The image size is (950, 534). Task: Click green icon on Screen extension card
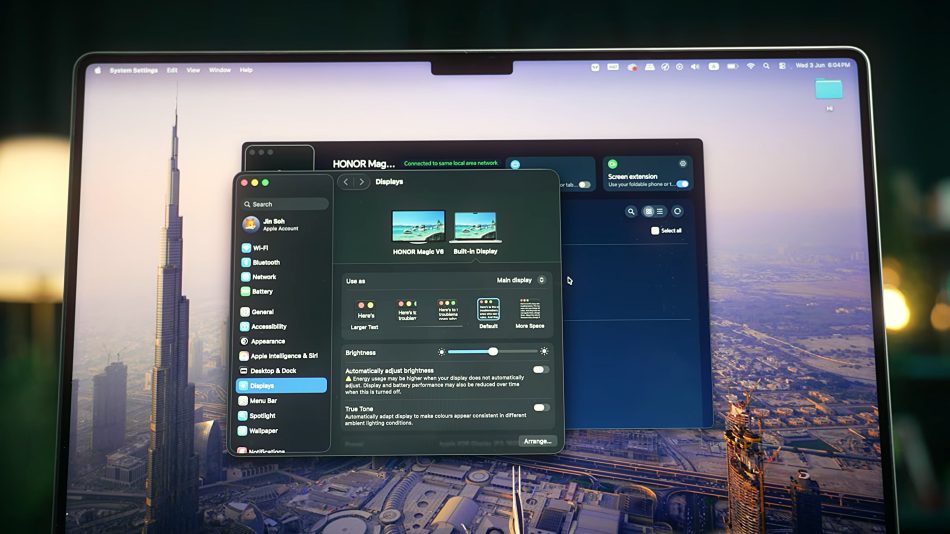click(x=613, y=164)
